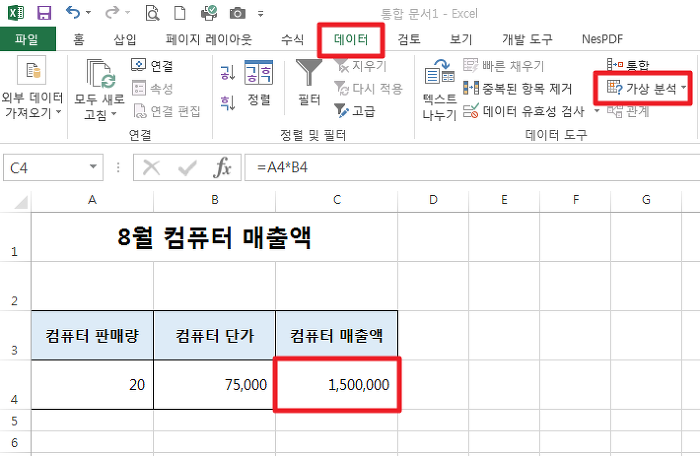Screen dimensions: 700x456
Task: Click the formula bar showing =A4*B4
Action: pos(472,167)
